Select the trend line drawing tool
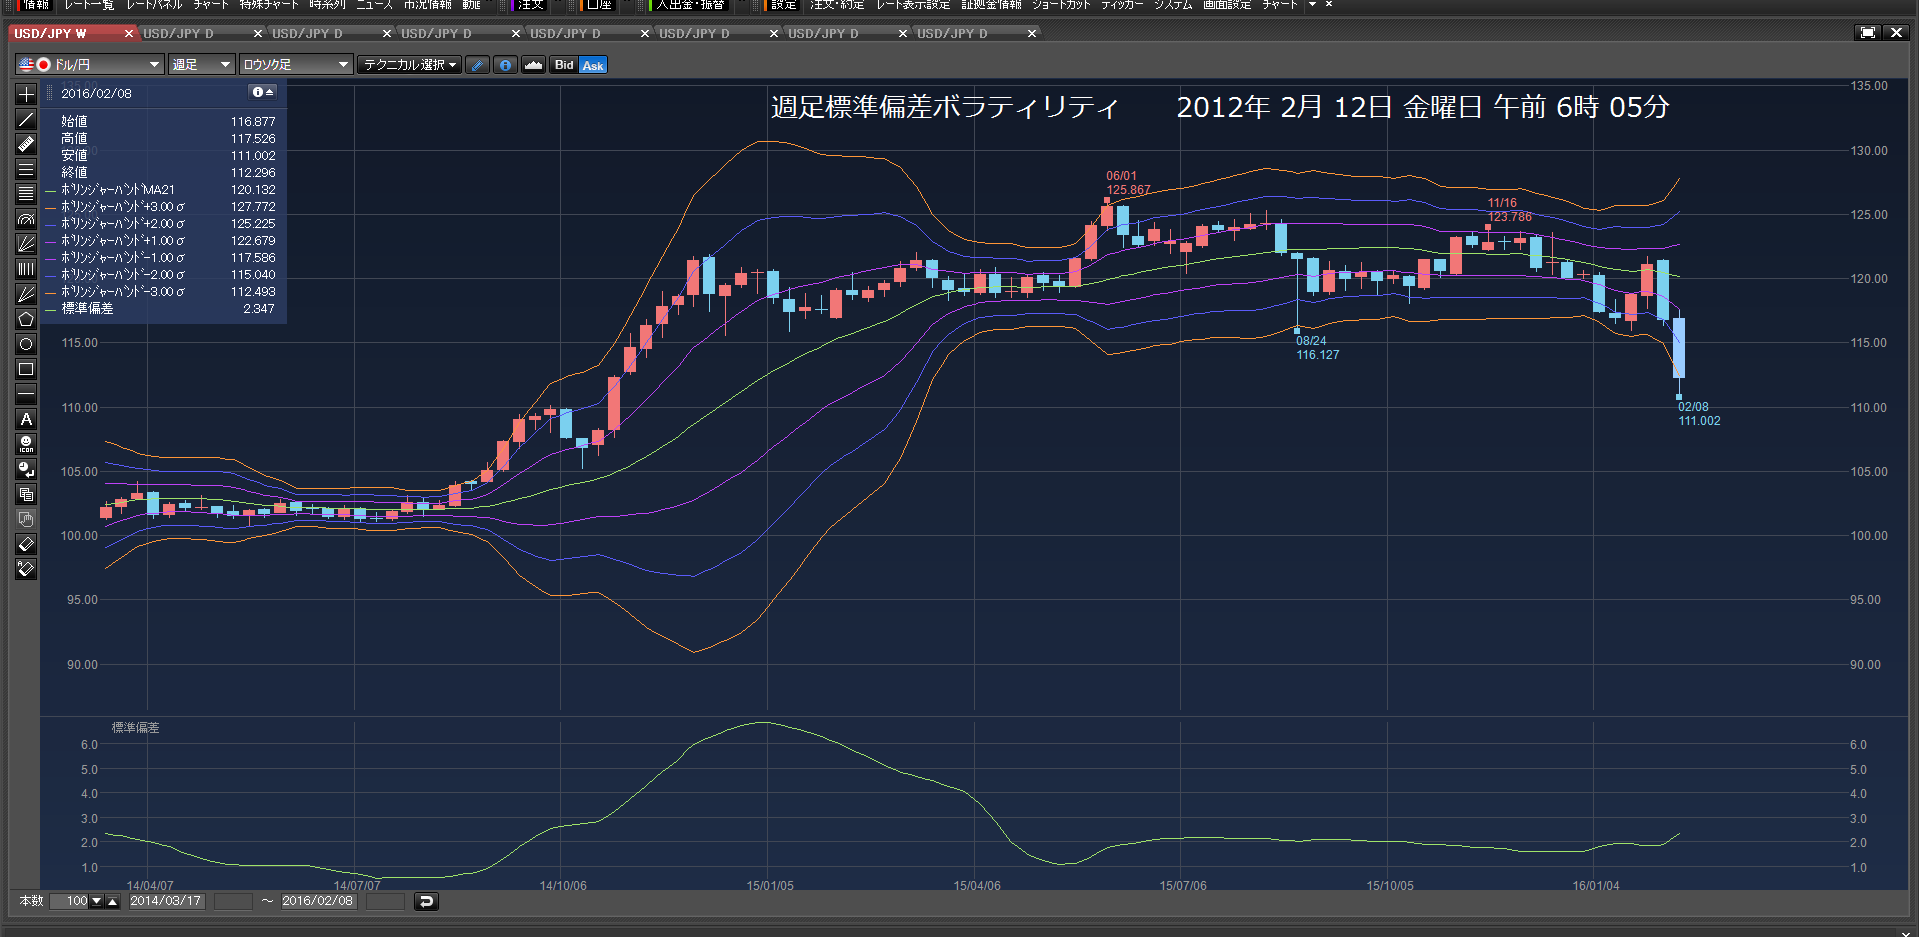 click(x=26, y=119)
